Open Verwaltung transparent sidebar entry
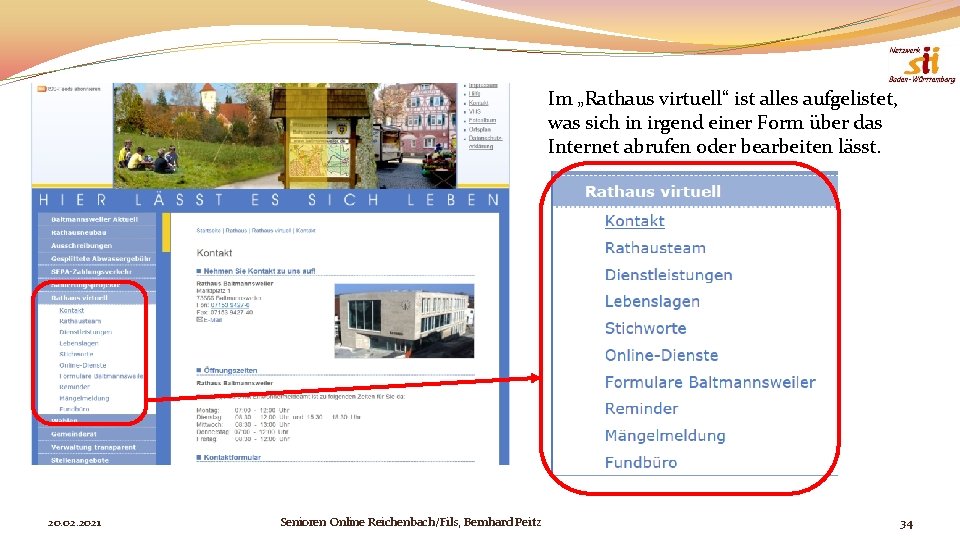 point(93,448)
